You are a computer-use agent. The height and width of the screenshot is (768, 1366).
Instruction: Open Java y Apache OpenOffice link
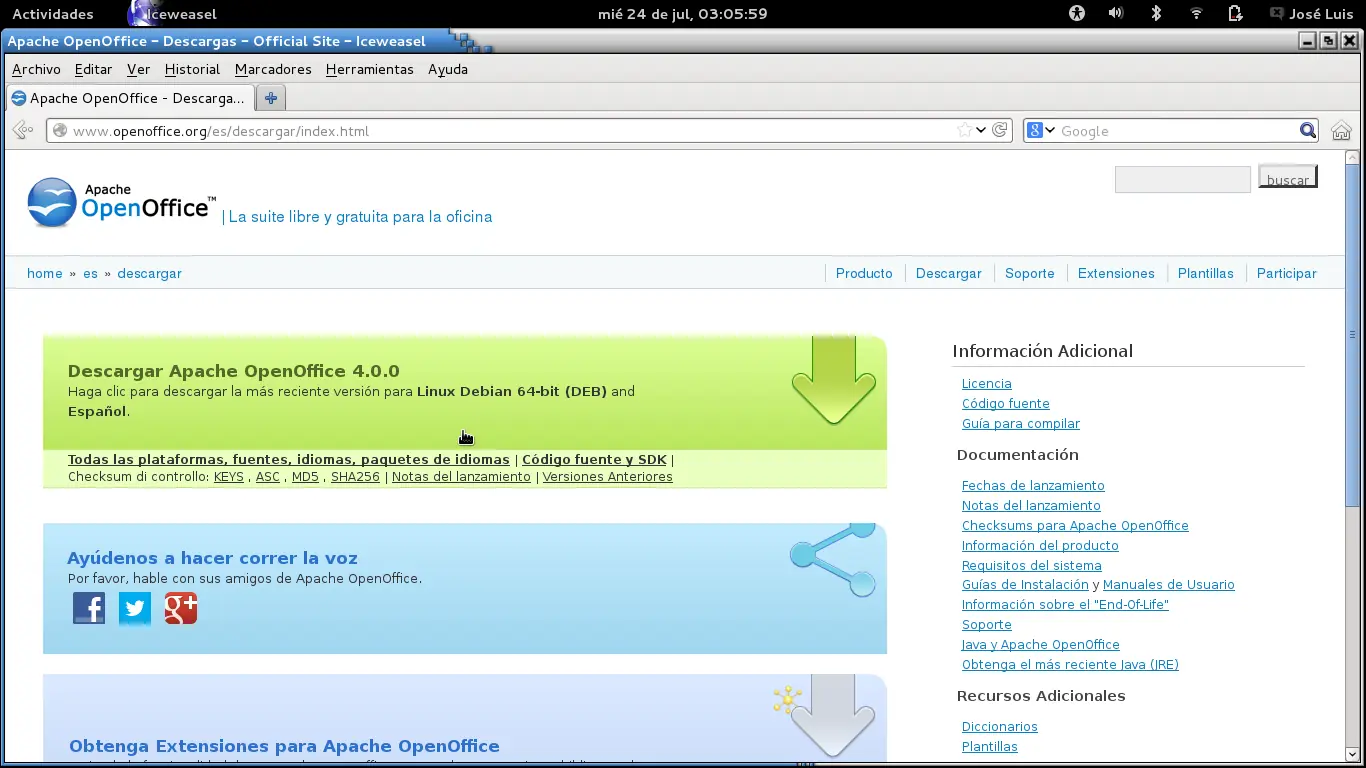(1041, 645)
